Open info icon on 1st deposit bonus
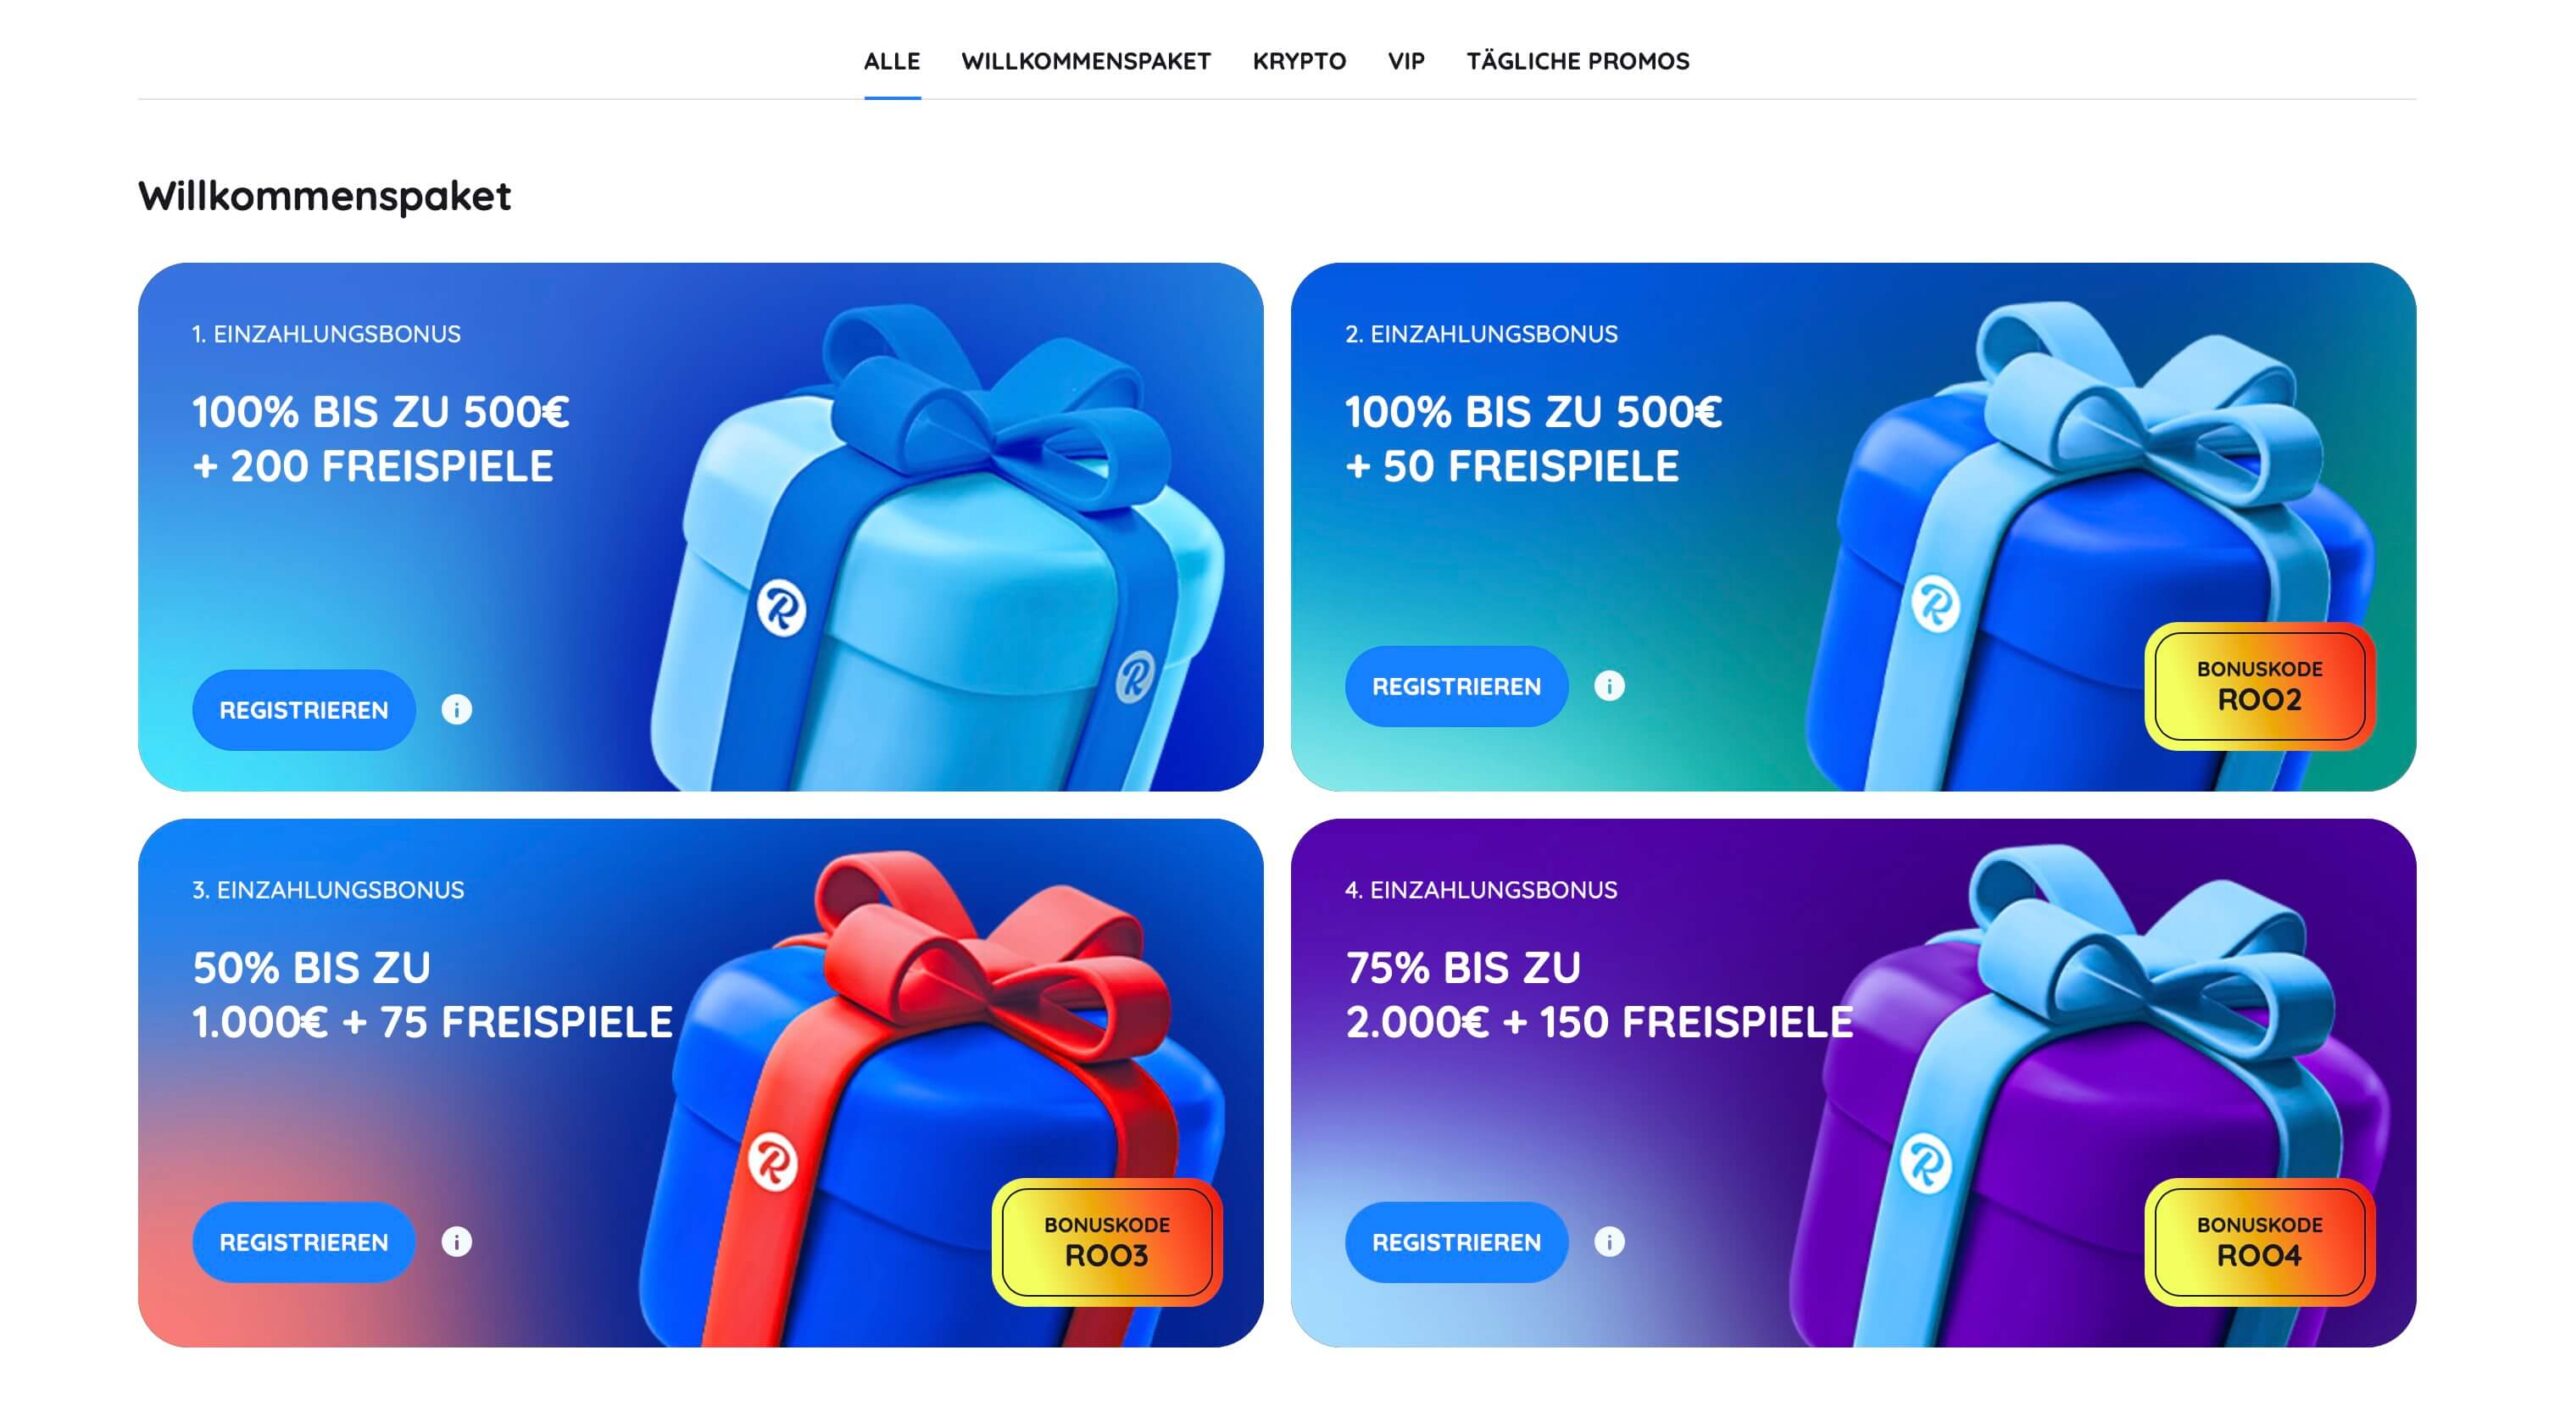Image resolution: width=2560 pixels, height=1417 pixels. click(457, 710)
